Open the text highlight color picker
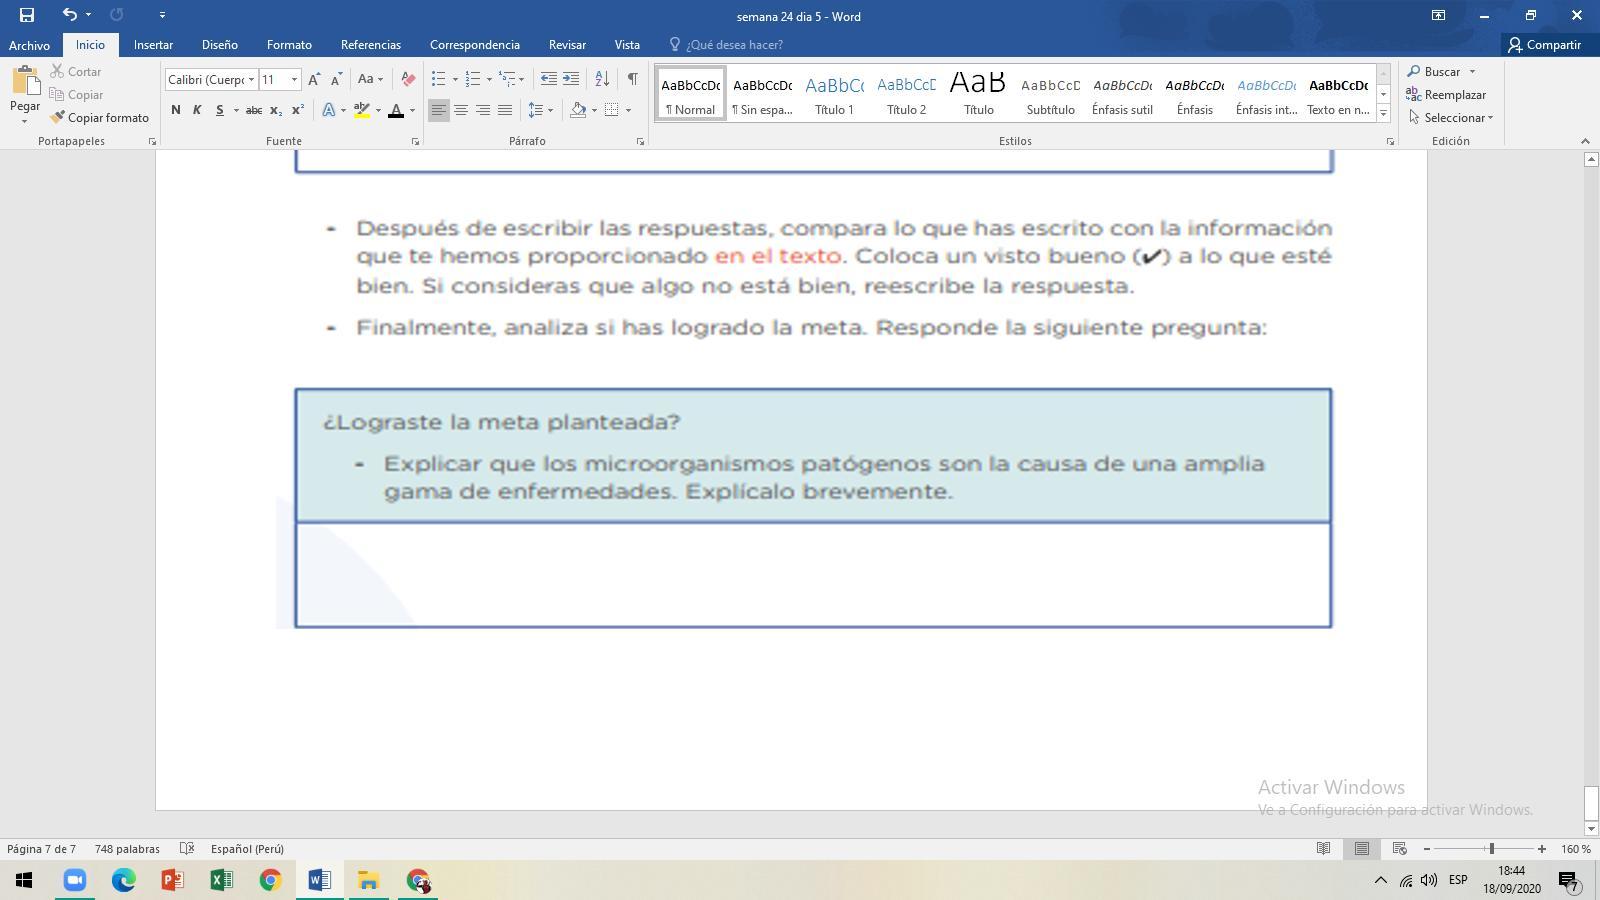 coord(362,110)
